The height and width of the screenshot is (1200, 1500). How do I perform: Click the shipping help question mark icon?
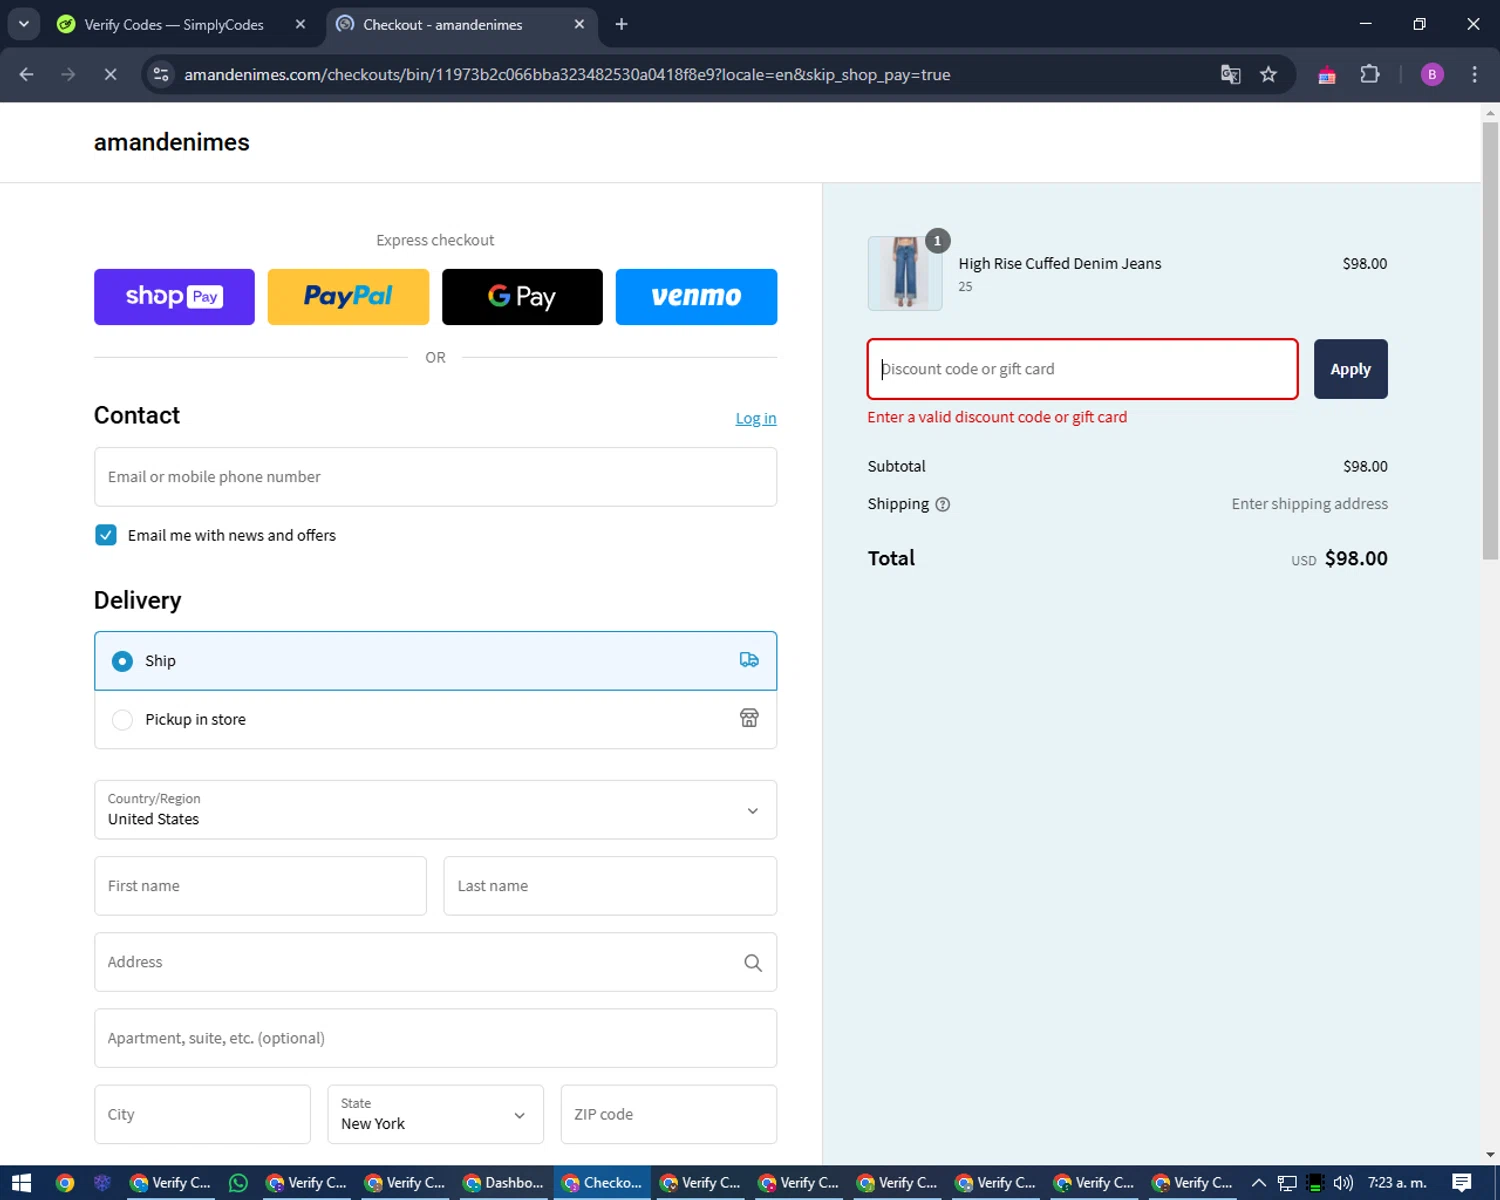[942, 504]
